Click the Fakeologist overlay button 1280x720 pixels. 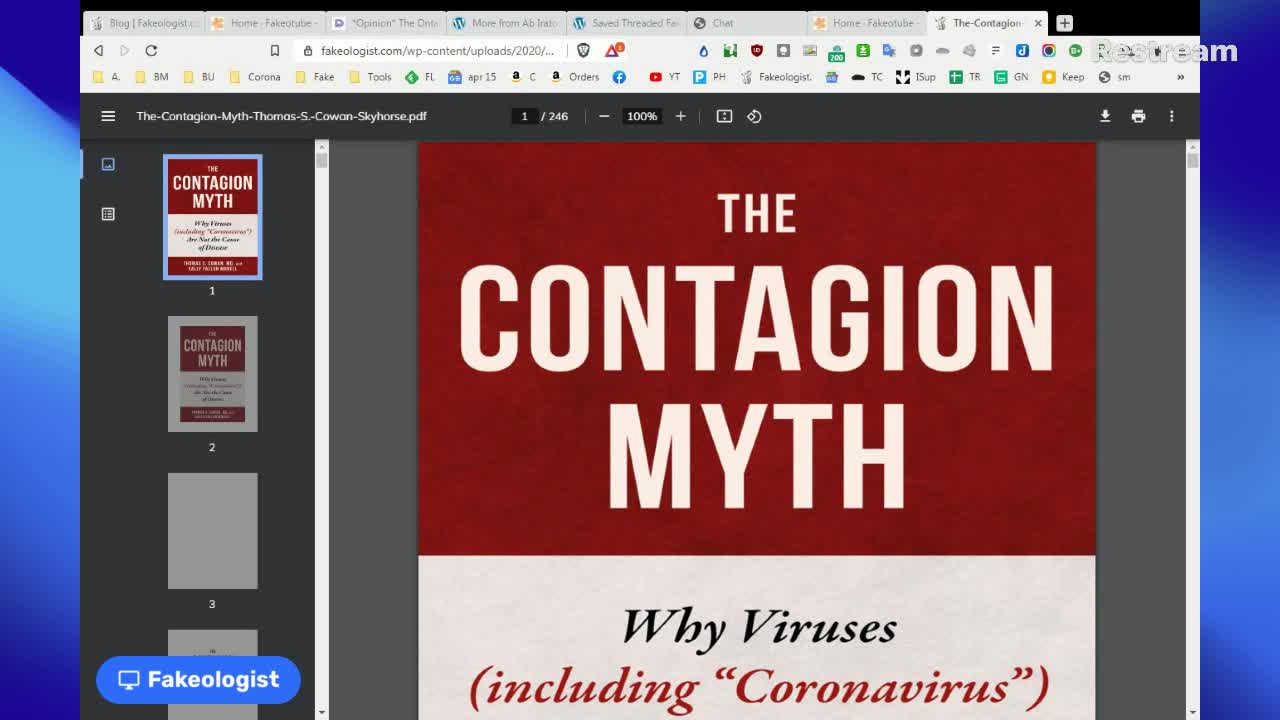(198, 680)
